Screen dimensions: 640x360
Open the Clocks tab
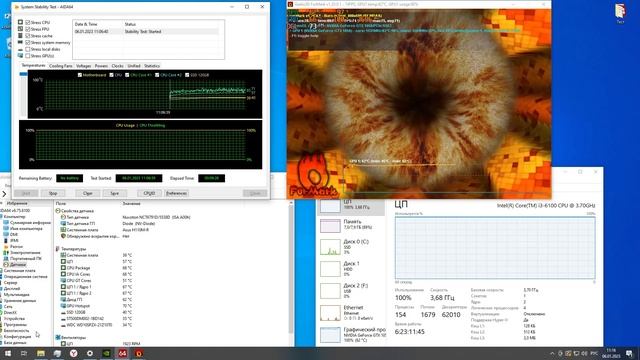tap(118, 66)
